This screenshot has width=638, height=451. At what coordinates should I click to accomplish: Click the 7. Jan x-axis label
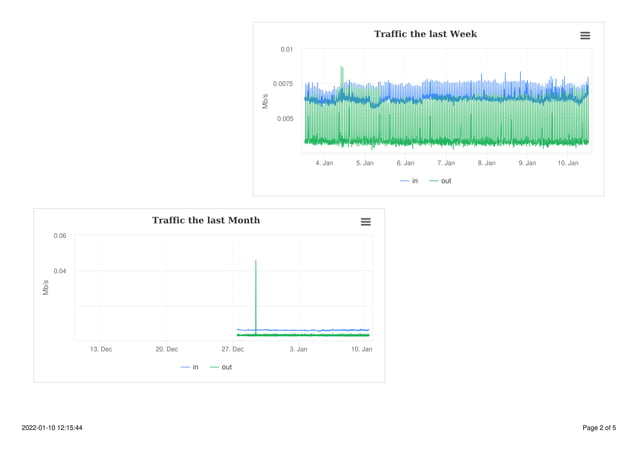(446, 163)
